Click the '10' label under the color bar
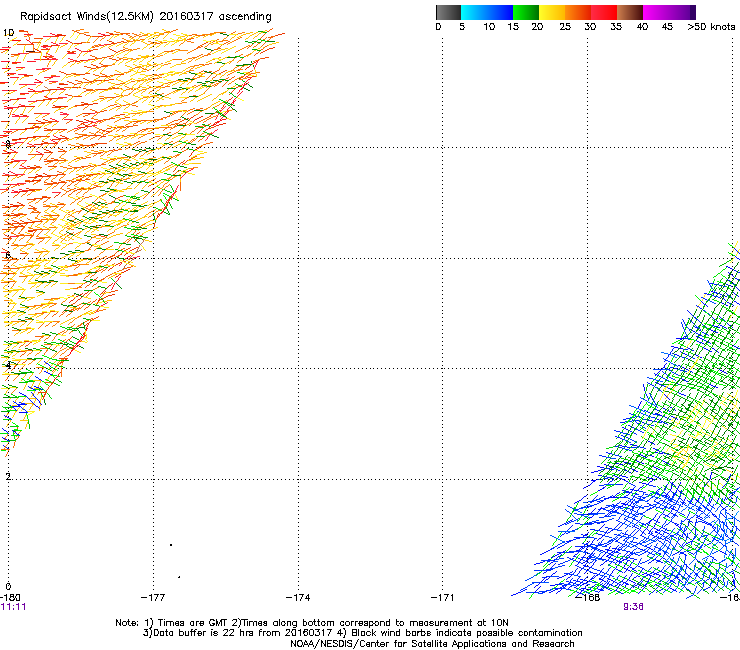 point(489,27)
